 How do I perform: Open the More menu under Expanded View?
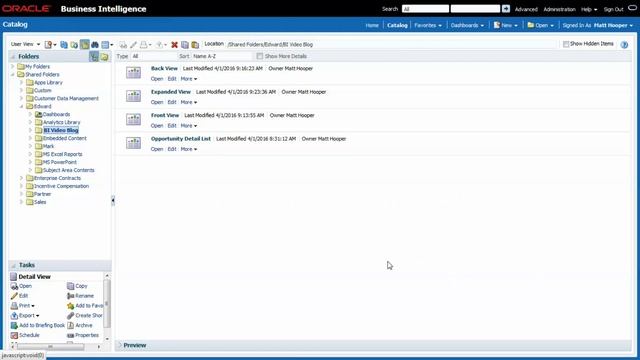pyautogui.click(x=189, y=102)
